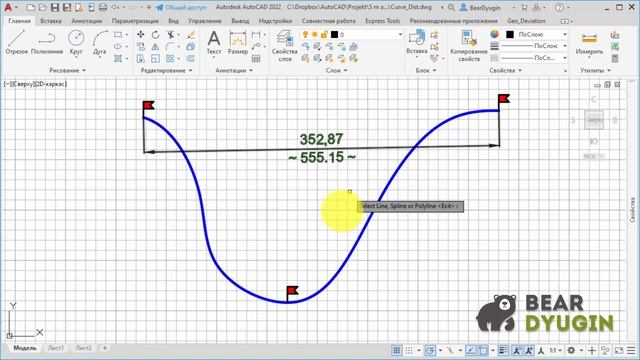
Task: Switch to the Лист1 layout tab
Action: coord(56,348)
